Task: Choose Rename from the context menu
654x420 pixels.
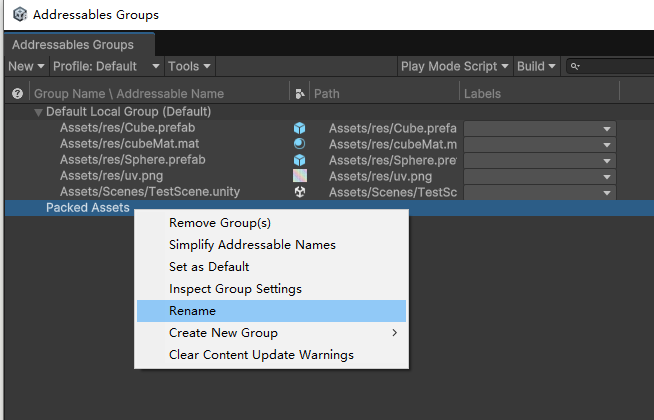Action: [272, 311]
